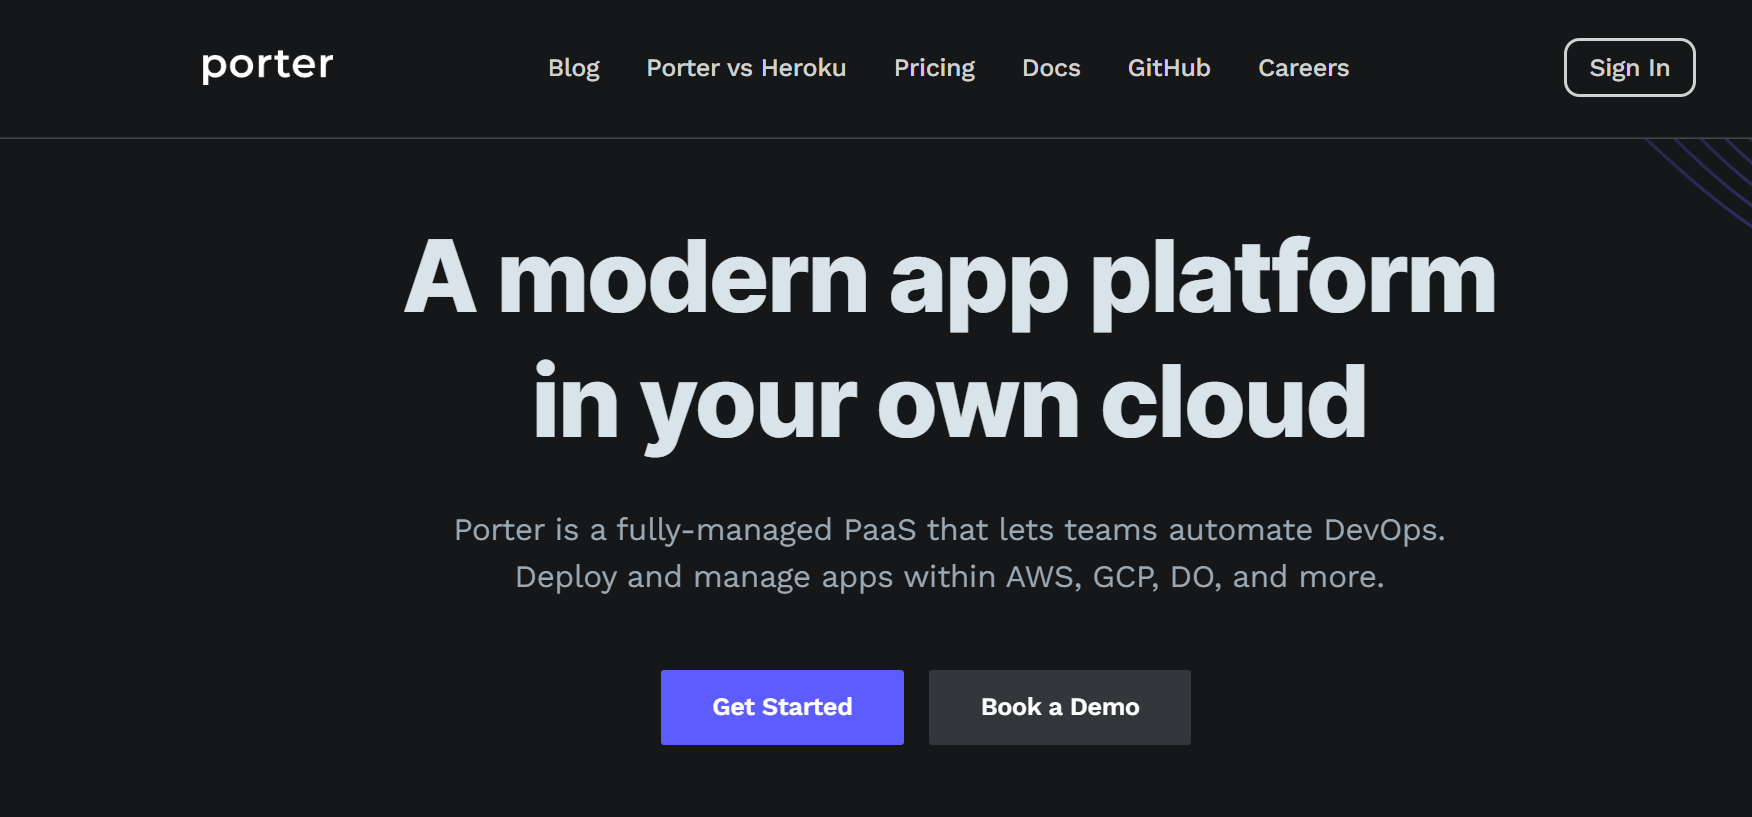Click the Book a Demo button
Viewport: 1752px width, 817px height.
[x=1060, y=707]
